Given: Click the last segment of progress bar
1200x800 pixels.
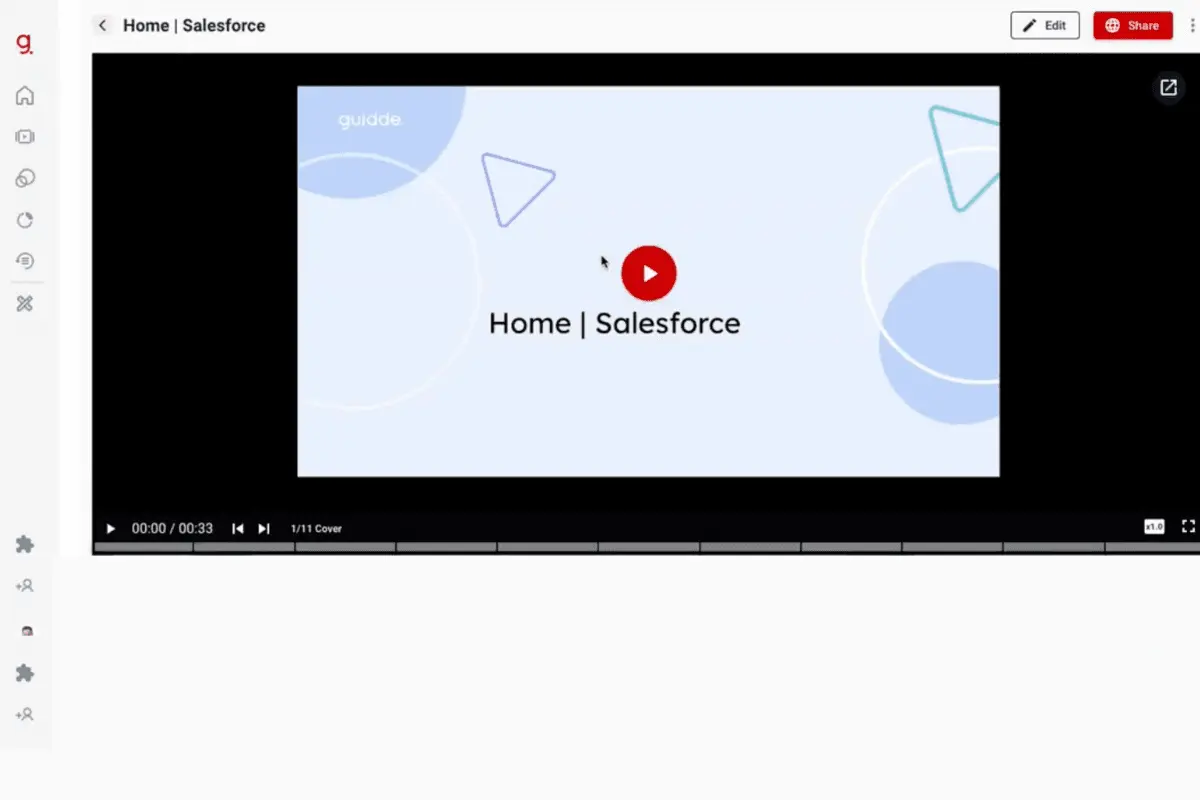Looking at the screenshot, I should pyautogui.click(x=1152, y=547).
